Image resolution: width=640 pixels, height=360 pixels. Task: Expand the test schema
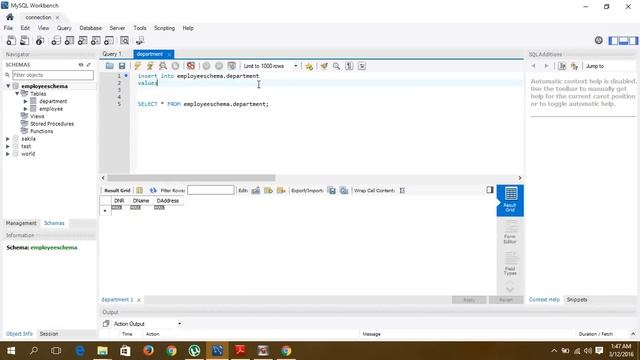(8, 146)
